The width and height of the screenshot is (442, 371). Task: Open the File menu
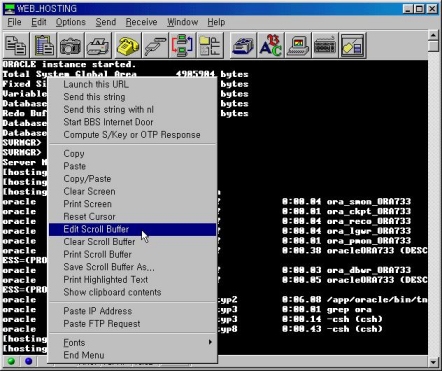point(14,22)
